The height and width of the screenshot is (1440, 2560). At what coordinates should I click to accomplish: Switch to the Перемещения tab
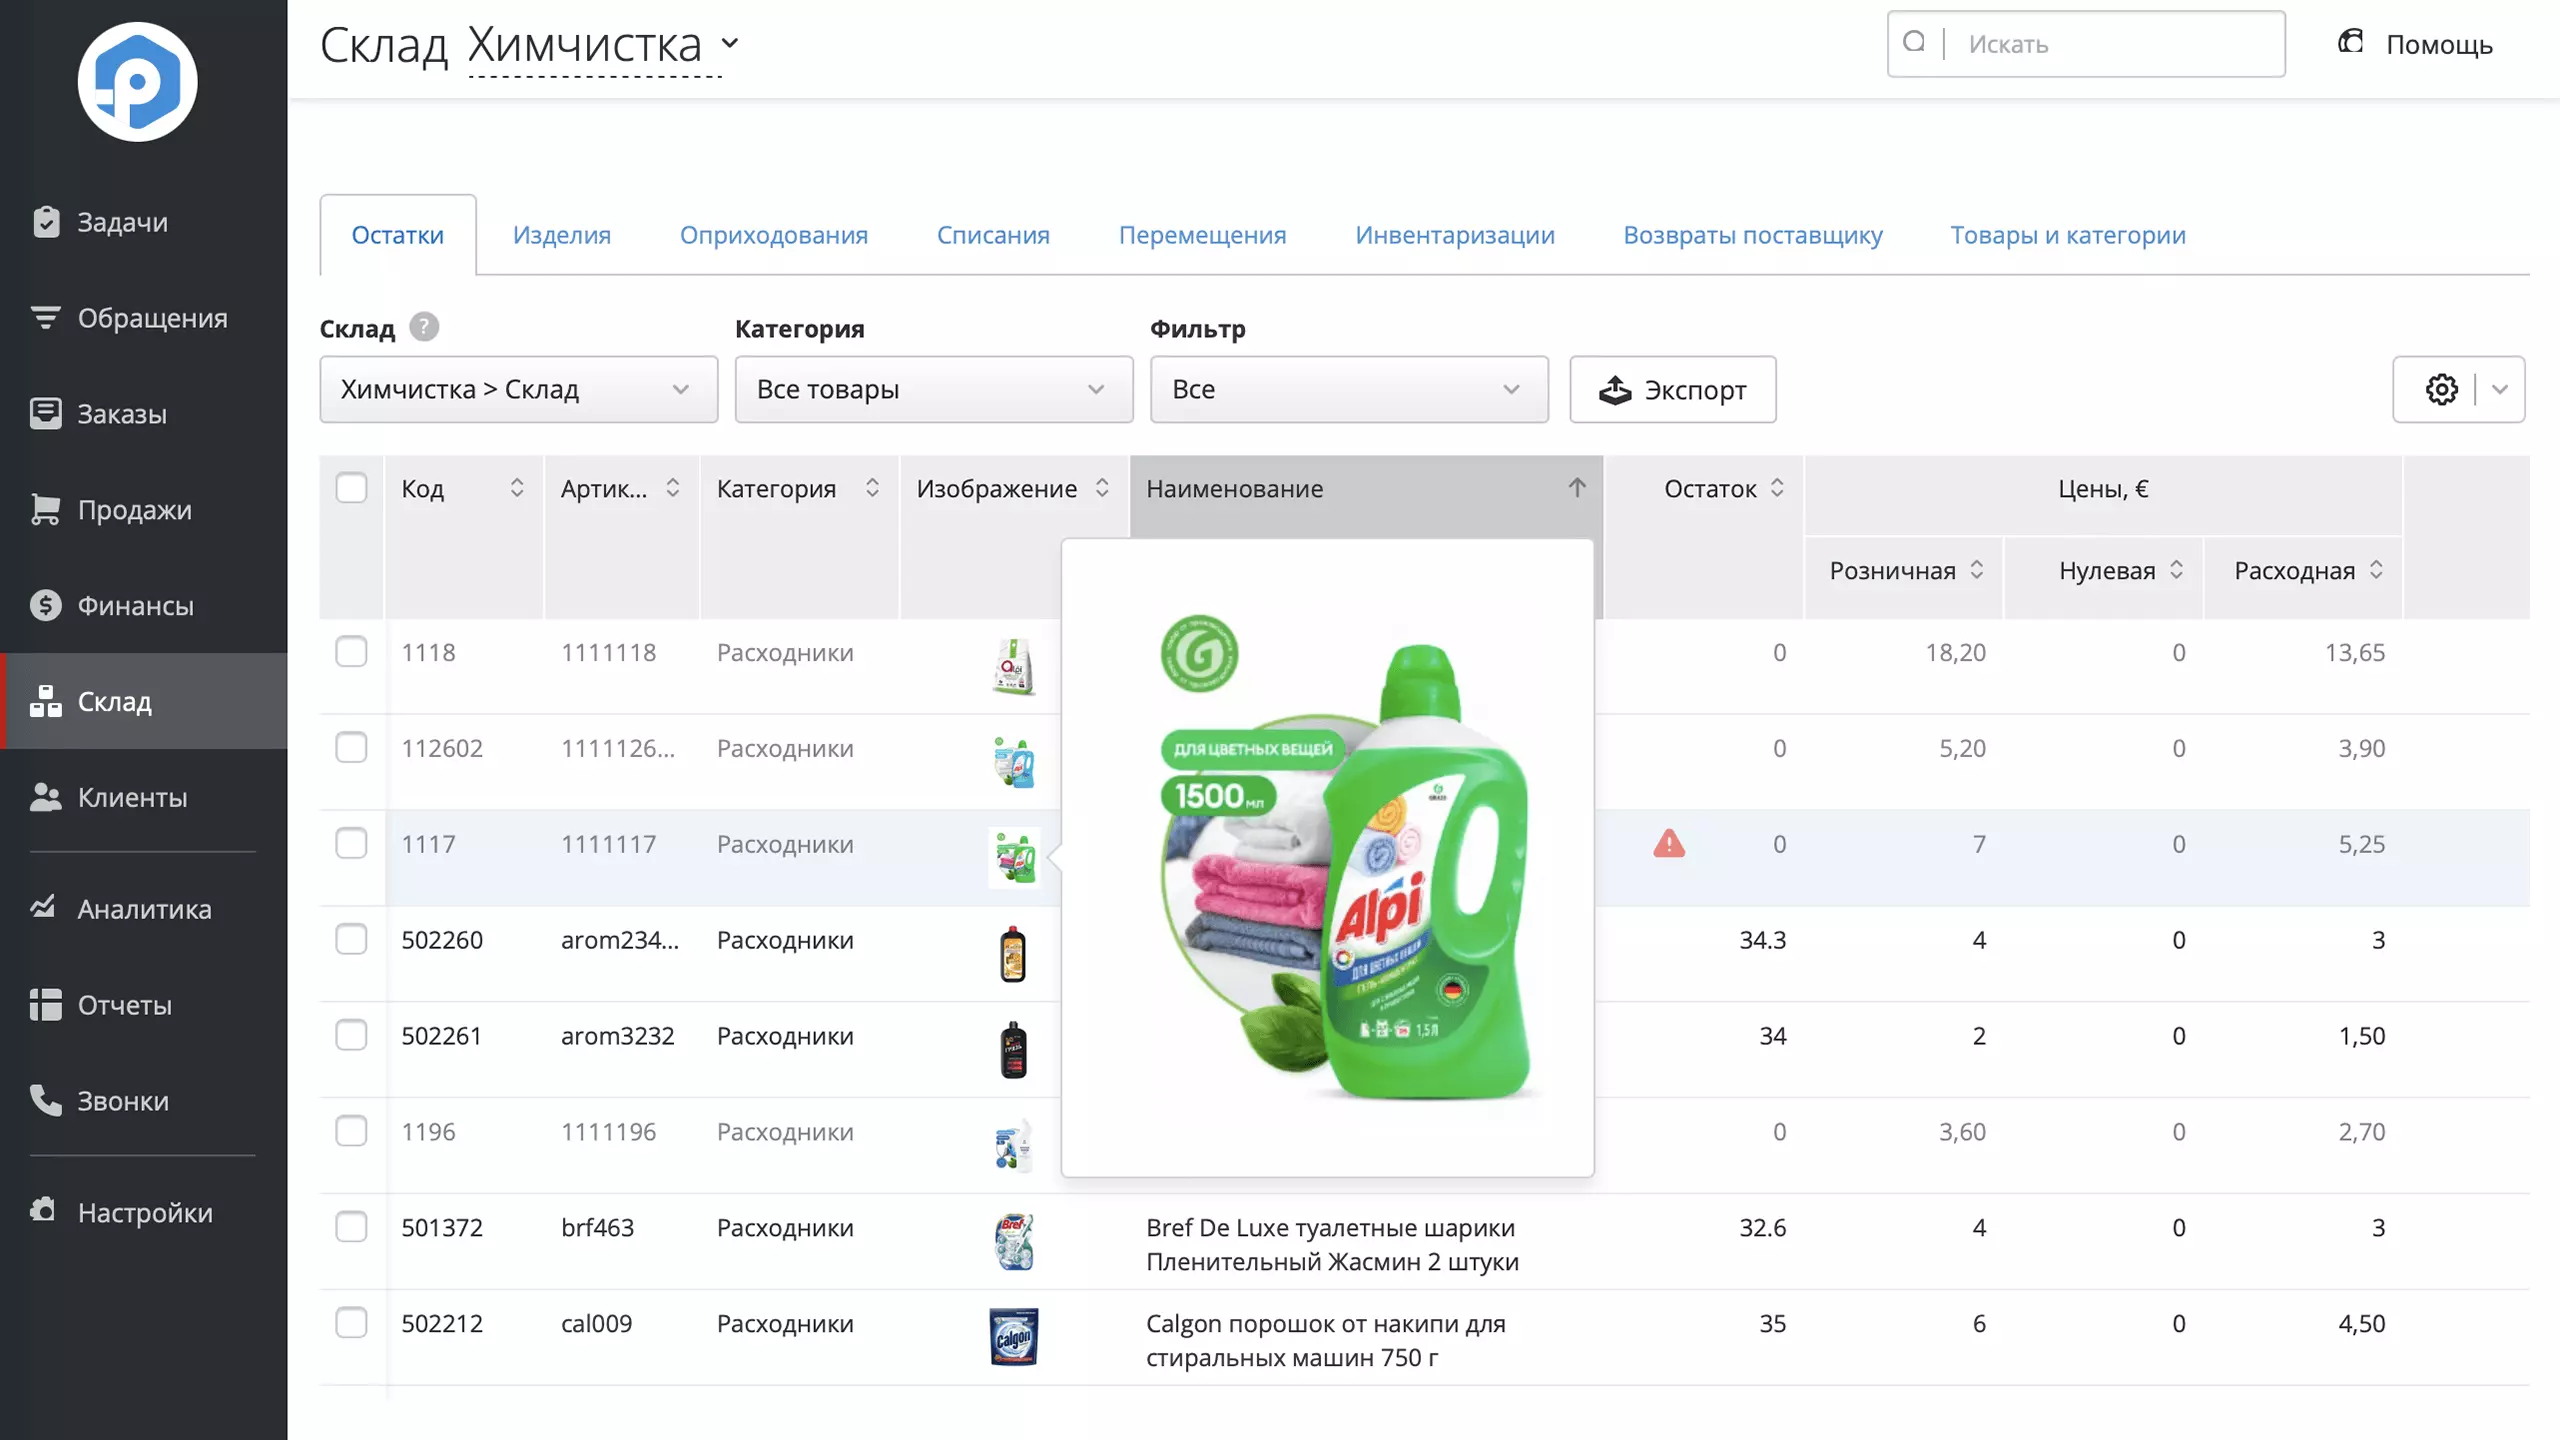tap(1202, 235)
